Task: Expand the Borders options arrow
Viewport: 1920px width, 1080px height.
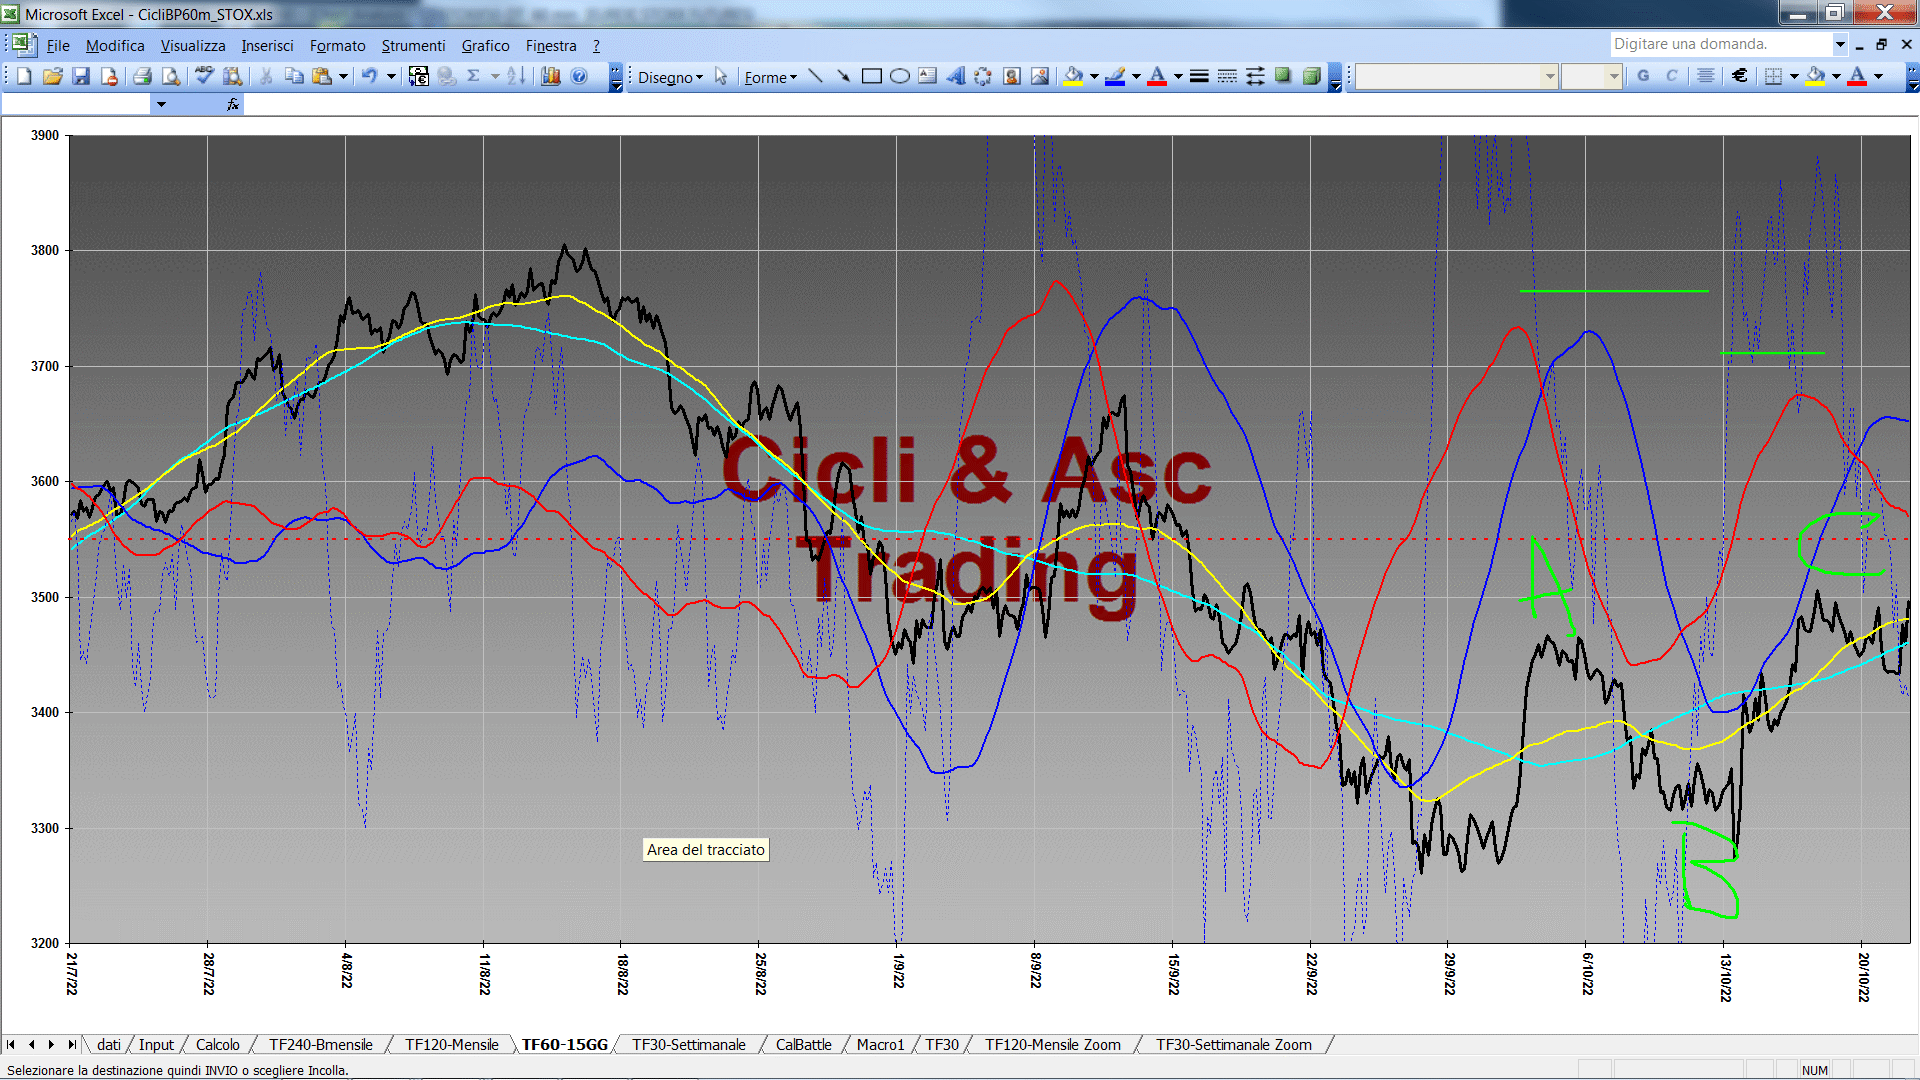Action: pos(1794,76)
